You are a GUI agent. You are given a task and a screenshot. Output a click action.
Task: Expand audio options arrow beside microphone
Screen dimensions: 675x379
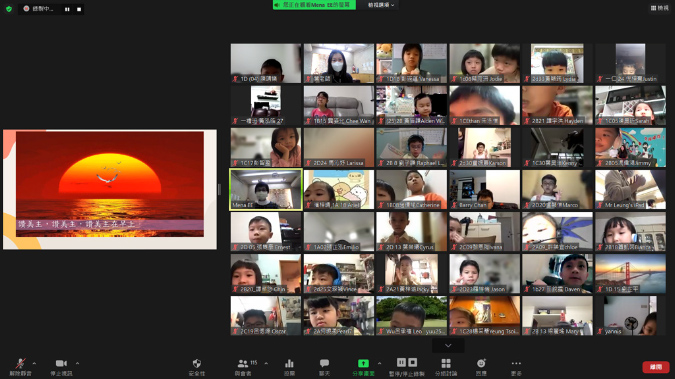34,363
